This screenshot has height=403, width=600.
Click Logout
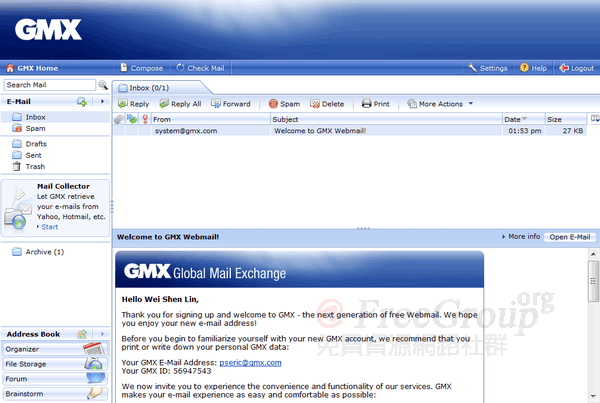(x=576, y=68)
